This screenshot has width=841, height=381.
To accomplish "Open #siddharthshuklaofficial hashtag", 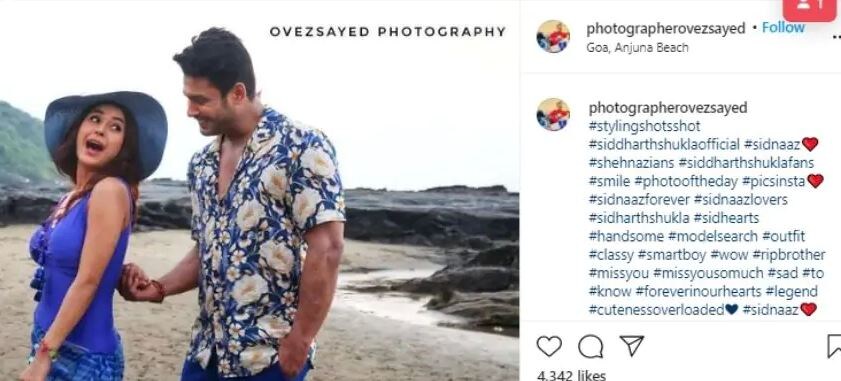I will pyautogui.click(x=663, y=144).
